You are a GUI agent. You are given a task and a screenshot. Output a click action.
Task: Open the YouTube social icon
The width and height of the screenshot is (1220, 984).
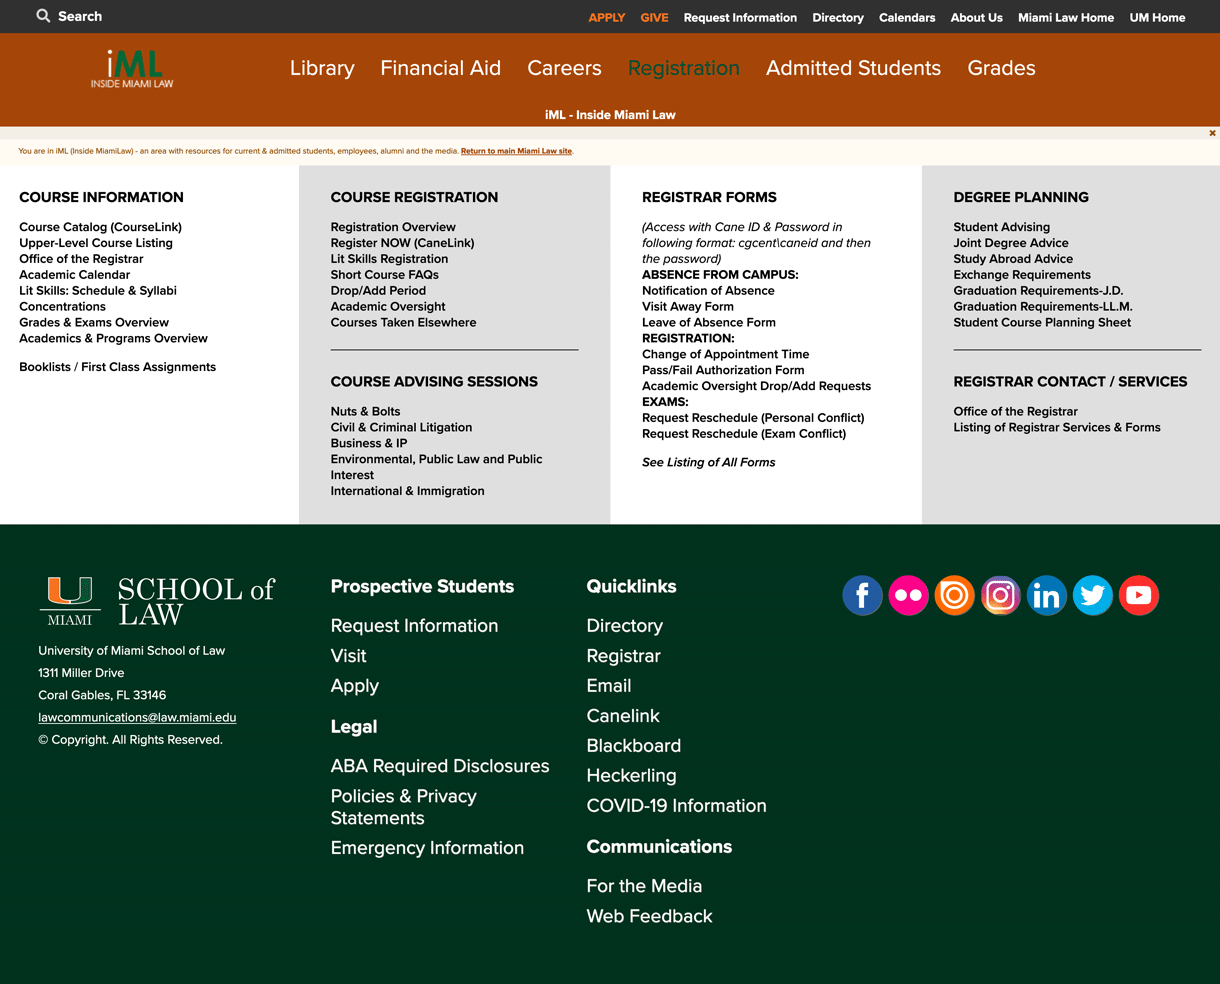(x=1138, y=595)
